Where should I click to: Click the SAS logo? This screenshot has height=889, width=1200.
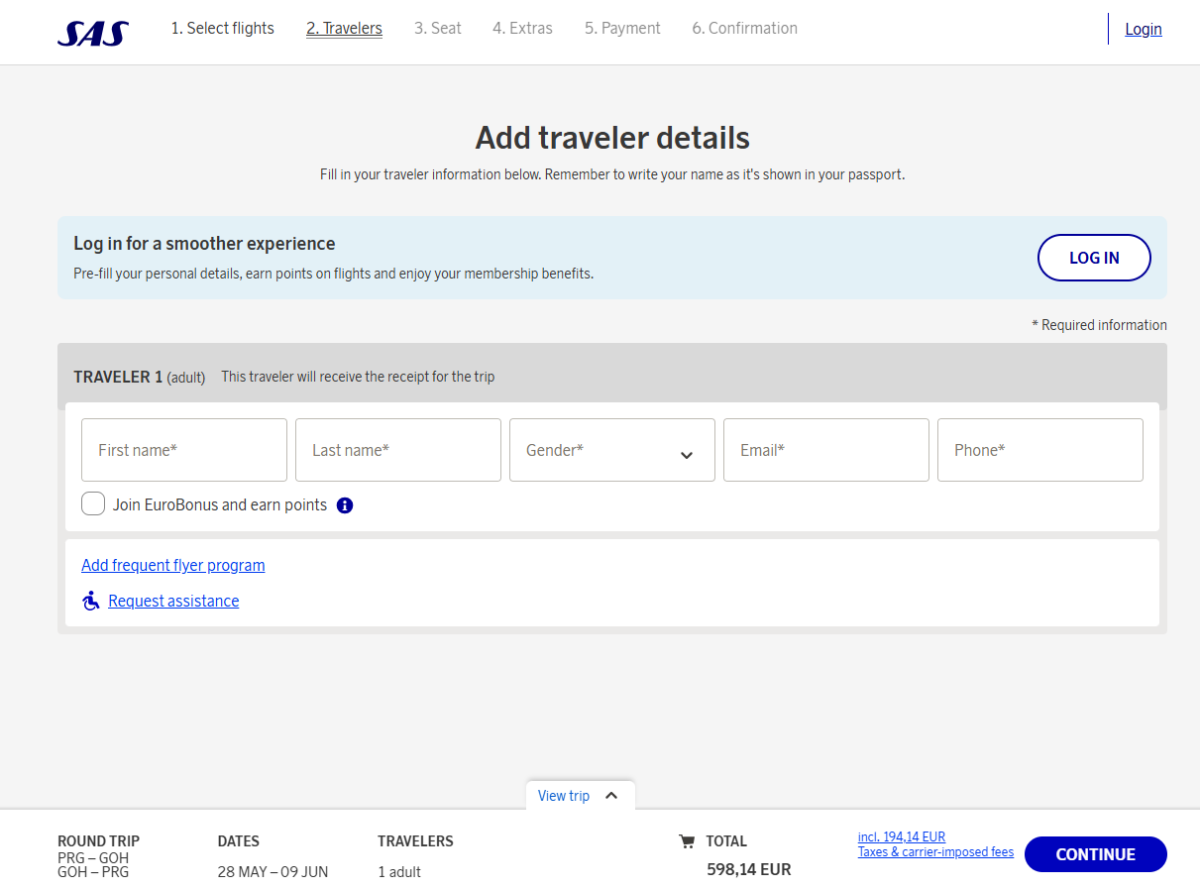click(93, 33)
